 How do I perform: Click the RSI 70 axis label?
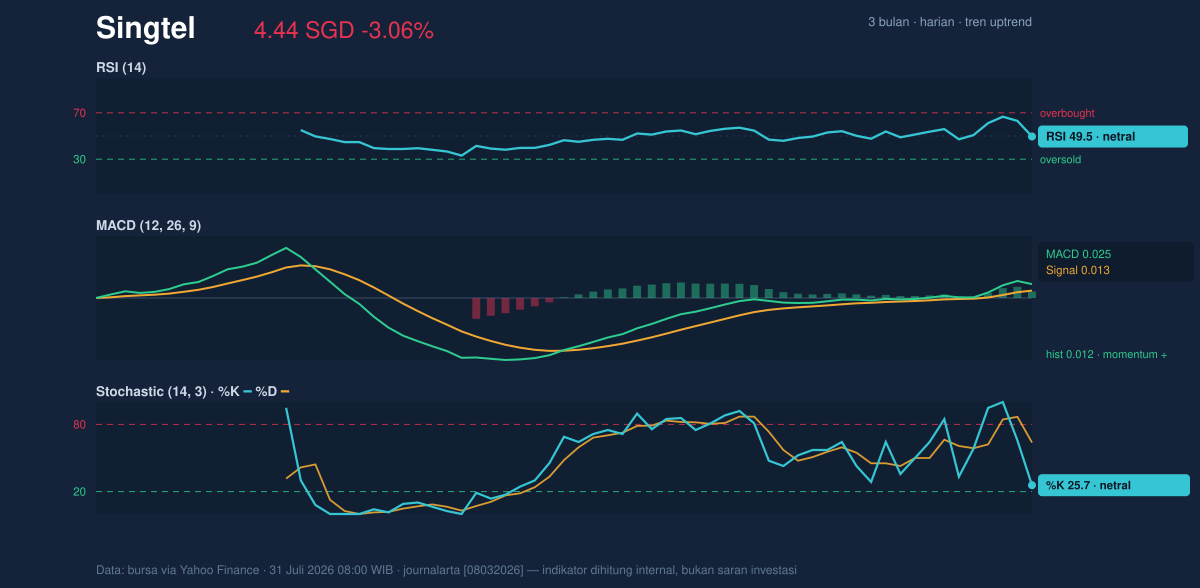[x=80, y=113]
